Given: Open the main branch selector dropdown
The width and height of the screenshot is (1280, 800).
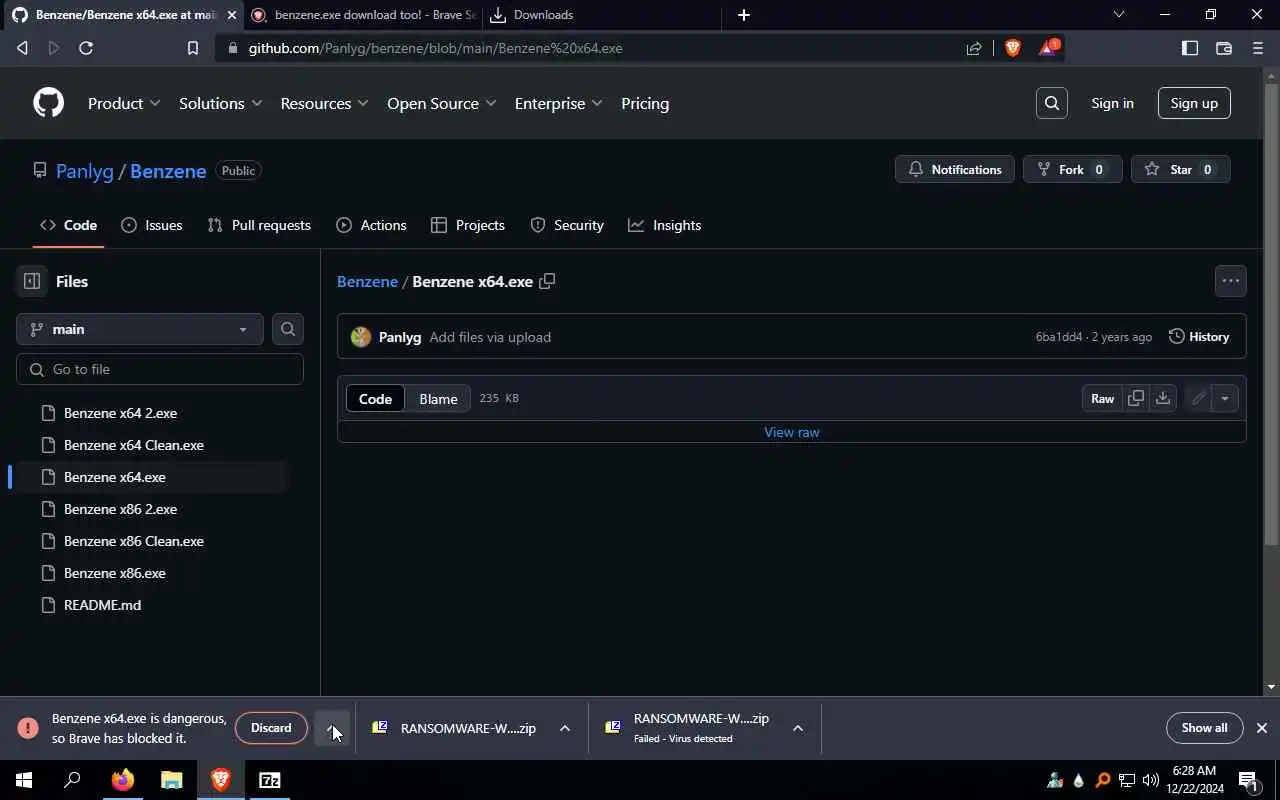Looking at the screenshot, I should click(140, 329).
